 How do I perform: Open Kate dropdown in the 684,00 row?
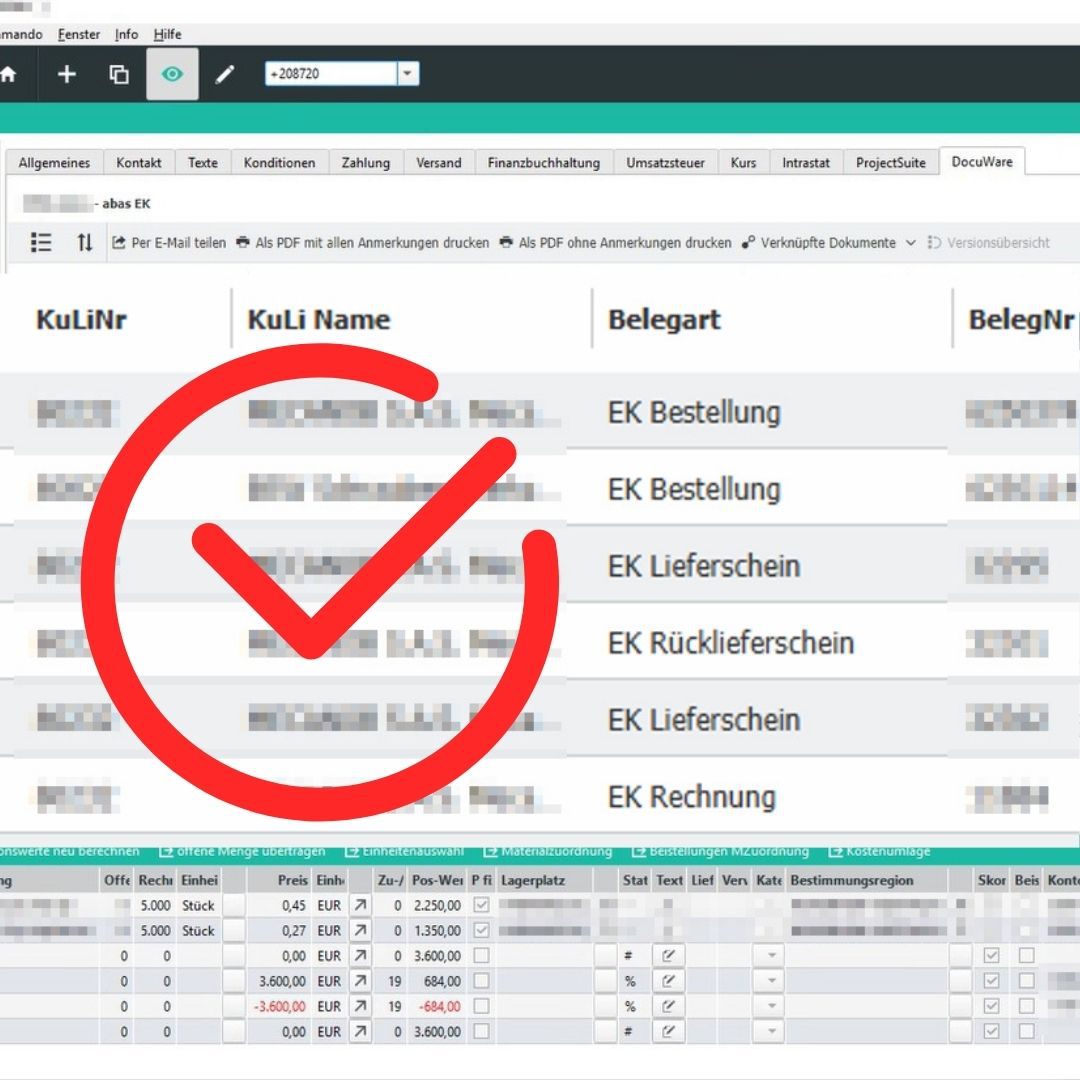[x=770, y=981]
